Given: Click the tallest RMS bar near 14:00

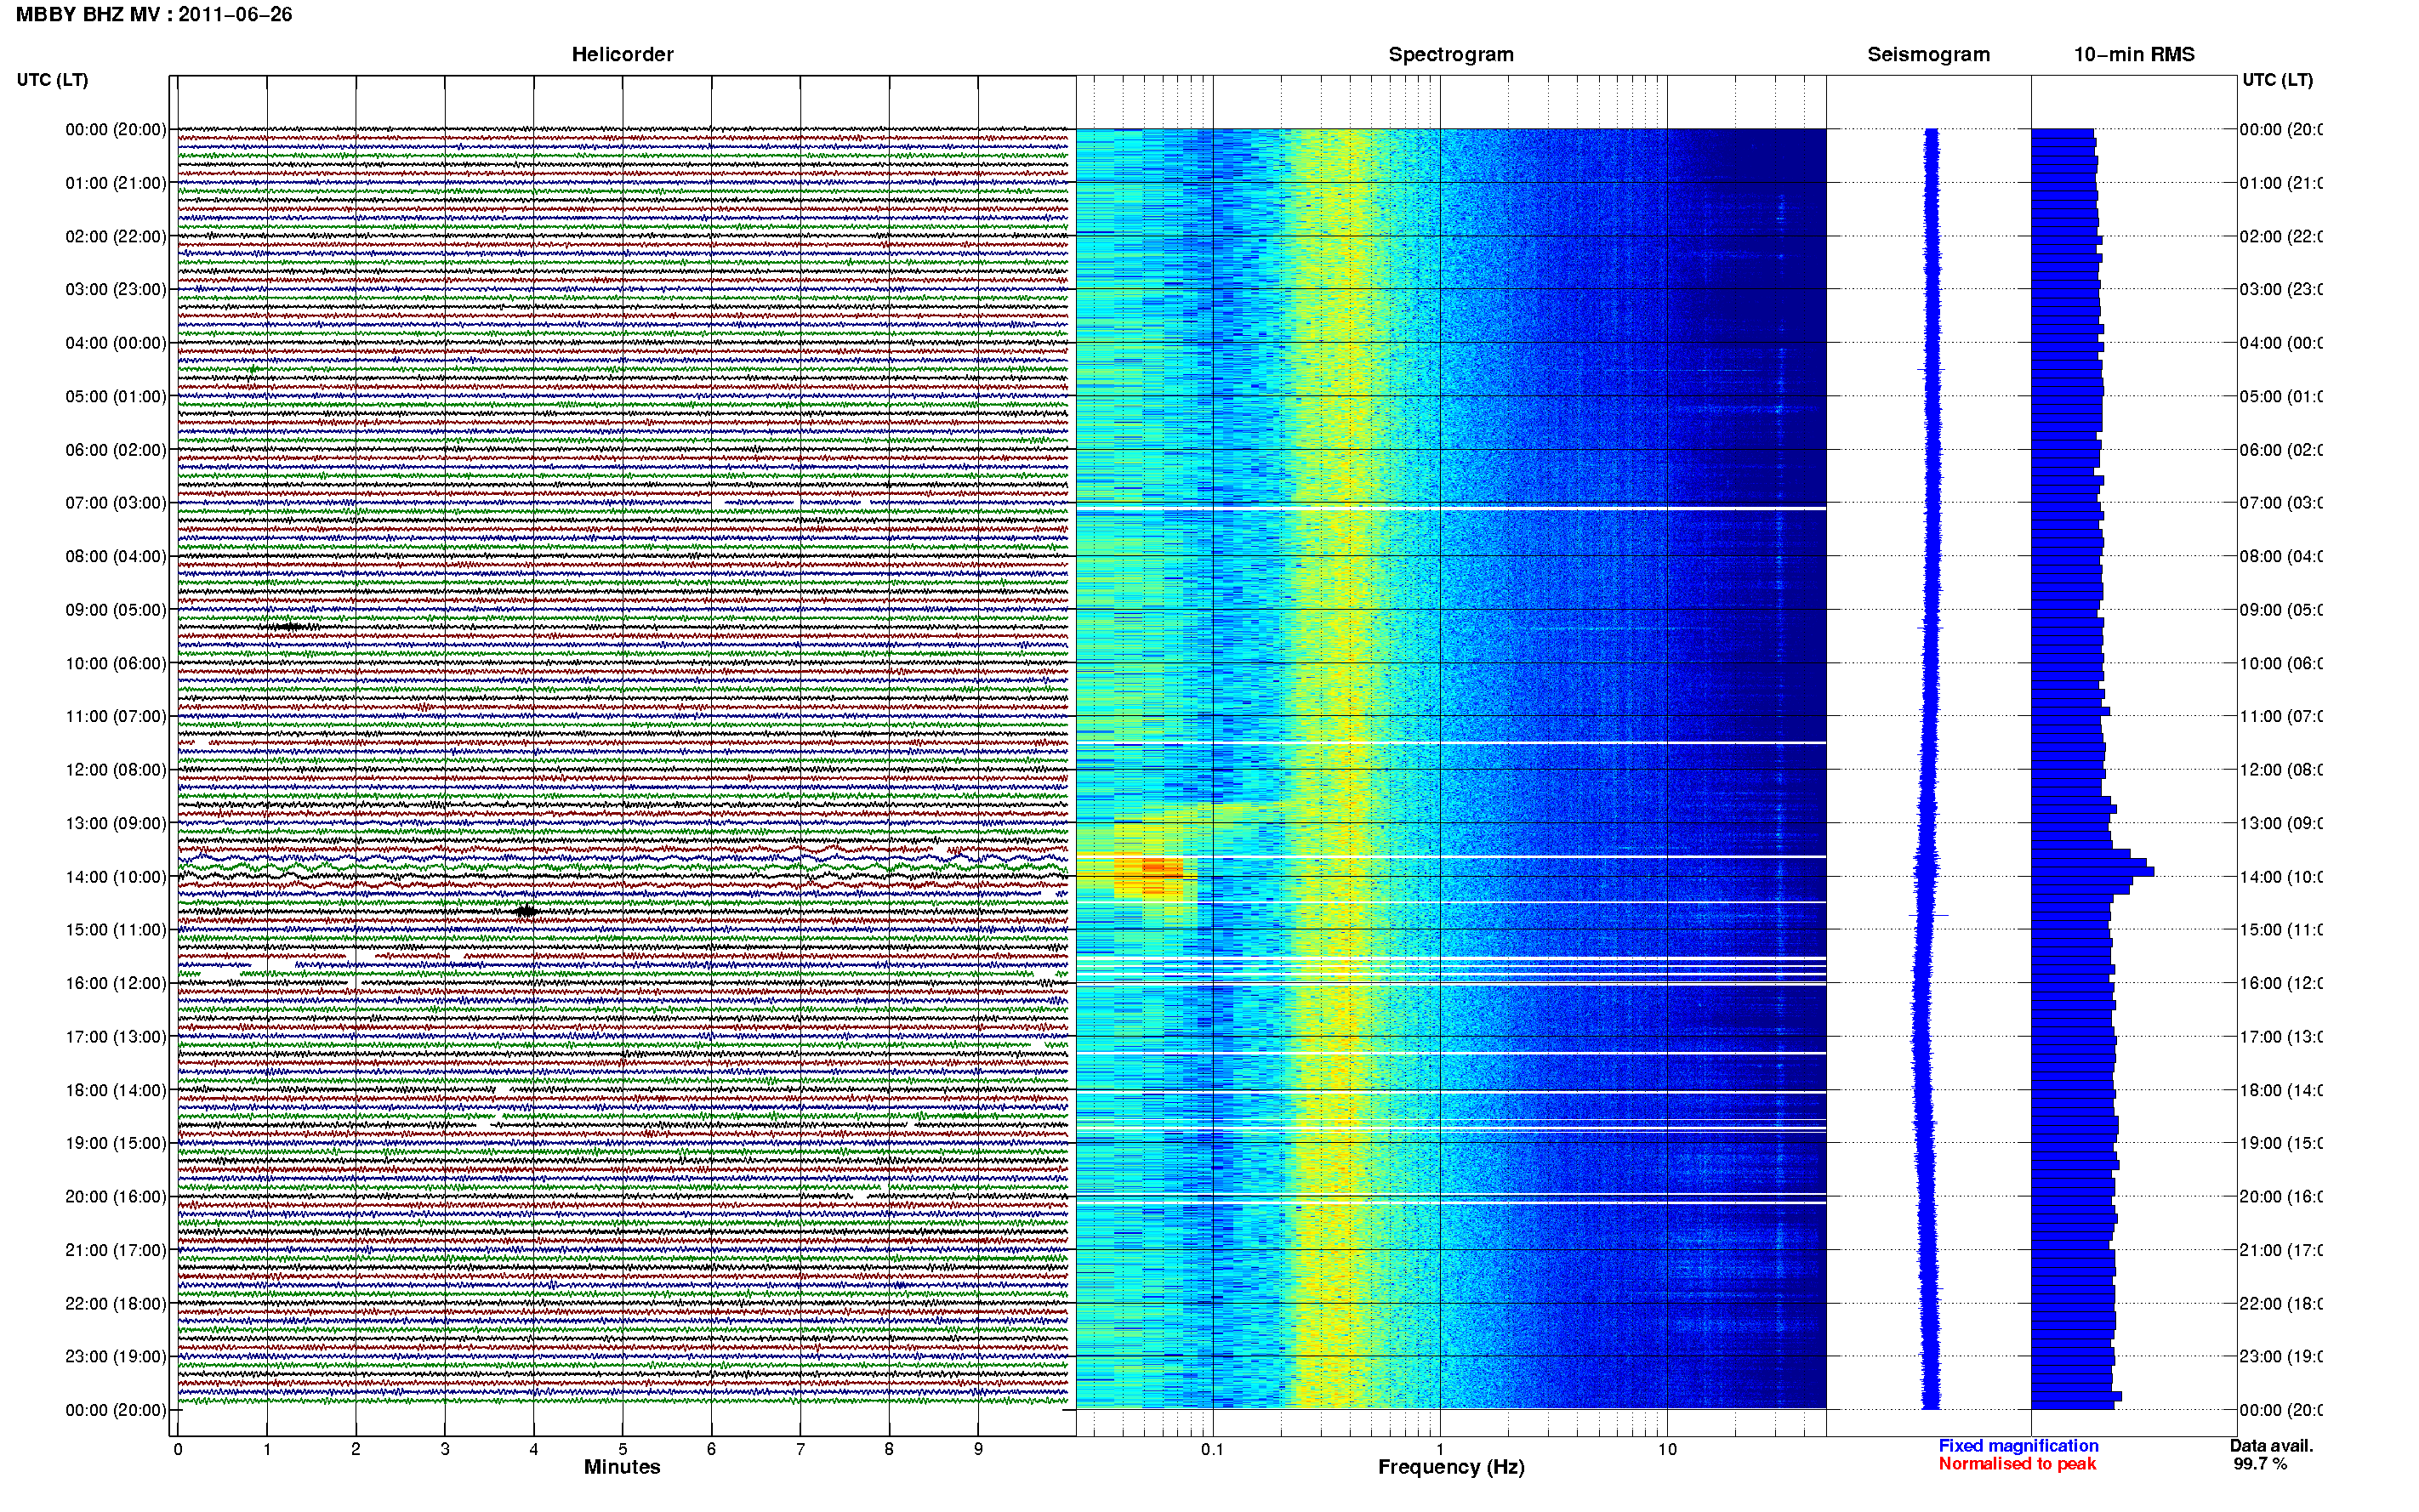Looking at the screenshot, I should 2092,872.
